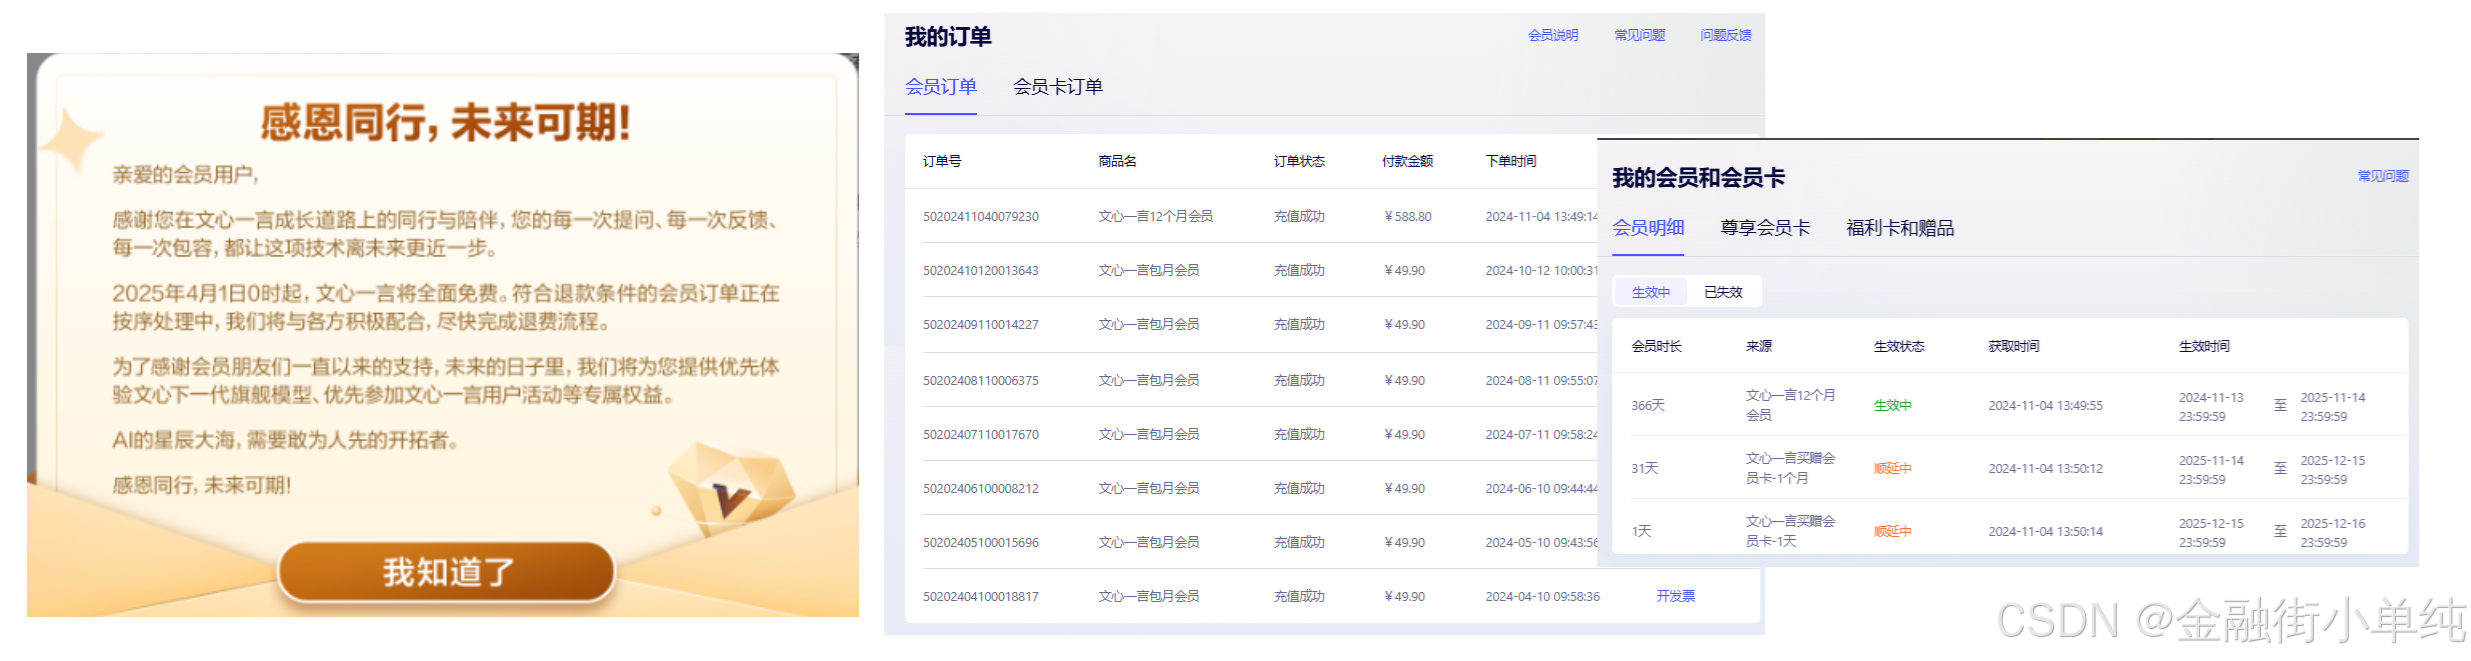Click the green 生效中 status in 366天 row
The width and height of the screenshot is (2471, 661).
click(1892, 405)
